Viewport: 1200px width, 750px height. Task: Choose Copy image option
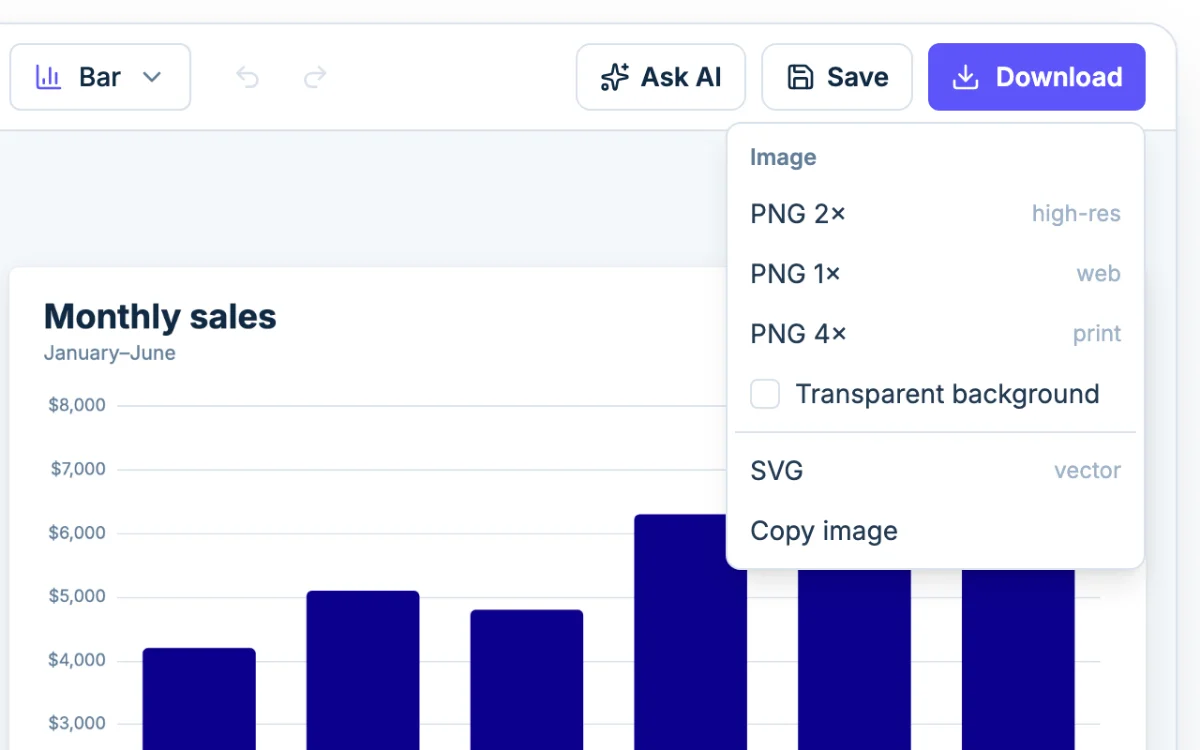click(935, 531)
